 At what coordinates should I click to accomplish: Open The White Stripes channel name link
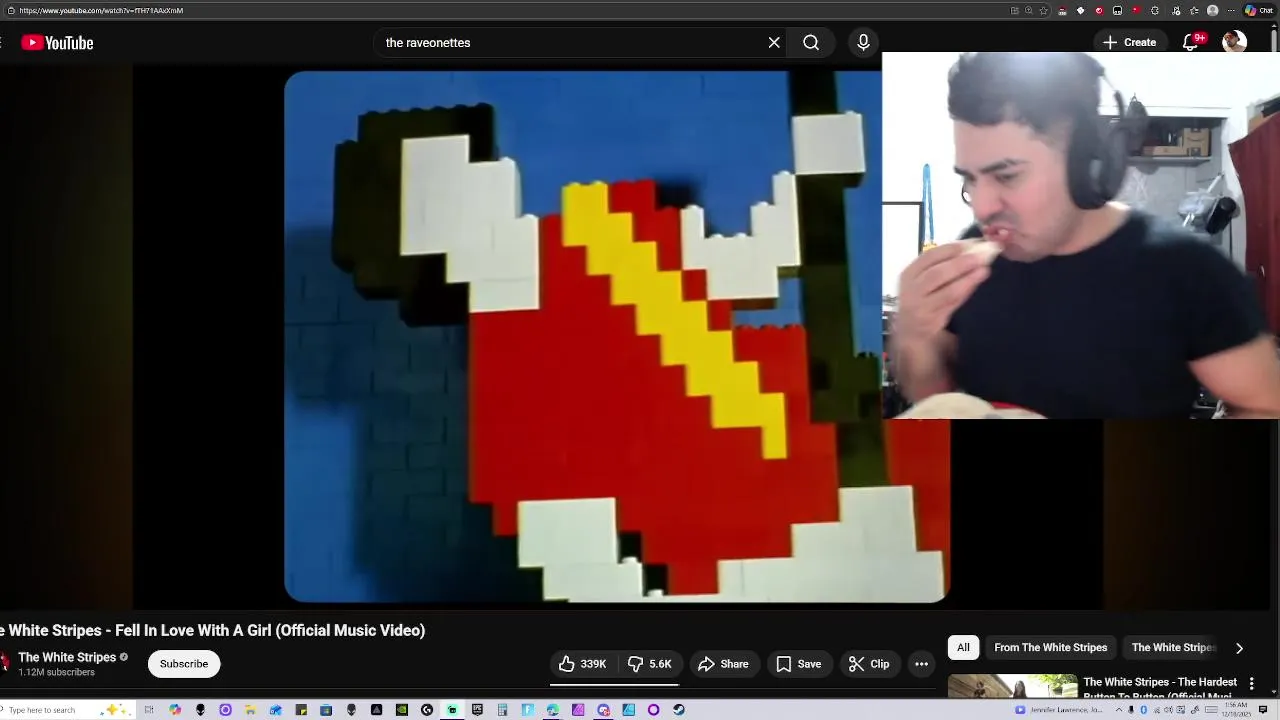click(67, 657)
